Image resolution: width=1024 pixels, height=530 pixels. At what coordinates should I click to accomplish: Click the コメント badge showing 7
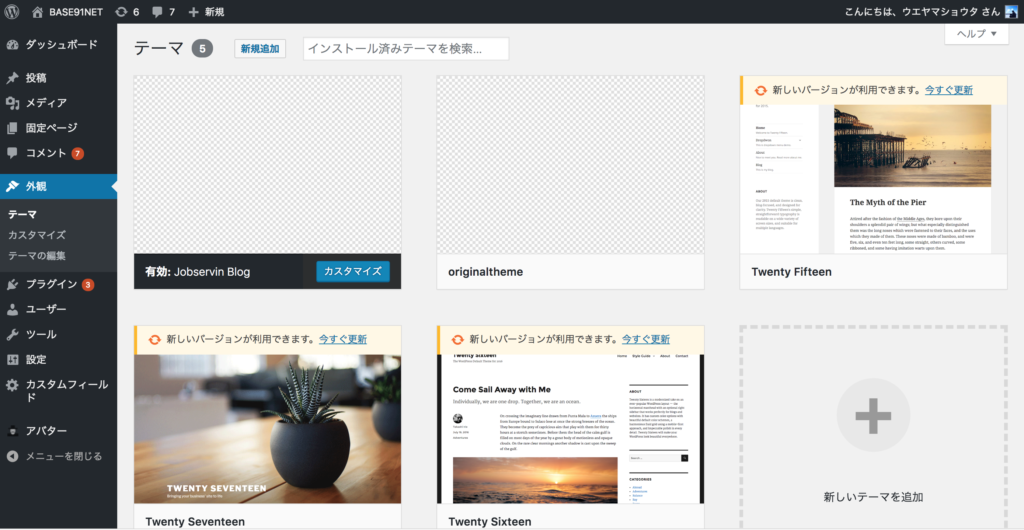[x=78, y=154]
